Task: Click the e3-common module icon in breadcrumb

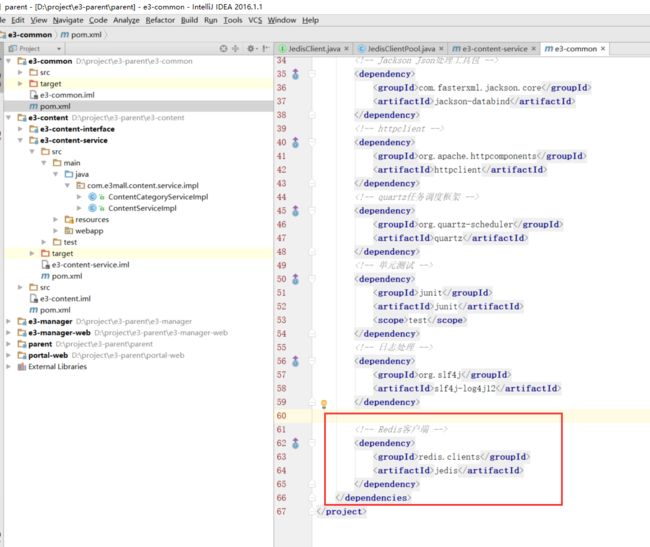Action: tap(3, 35)
